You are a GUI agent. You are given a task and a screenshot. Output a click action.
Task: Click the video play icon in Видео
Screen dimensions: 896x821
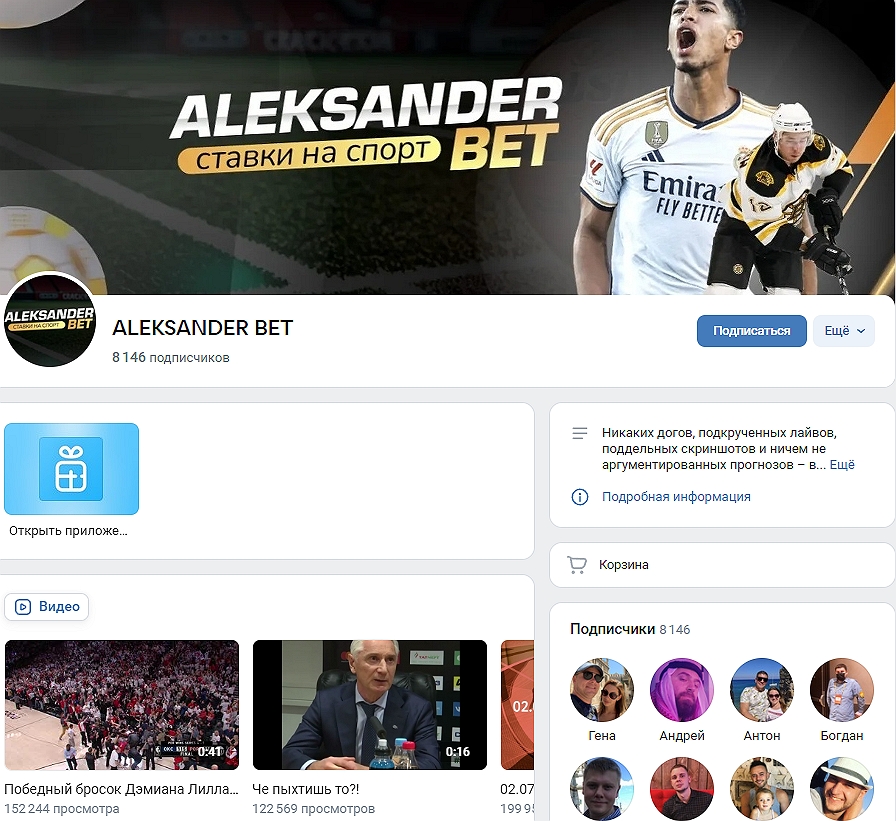[x=23, y=606]
